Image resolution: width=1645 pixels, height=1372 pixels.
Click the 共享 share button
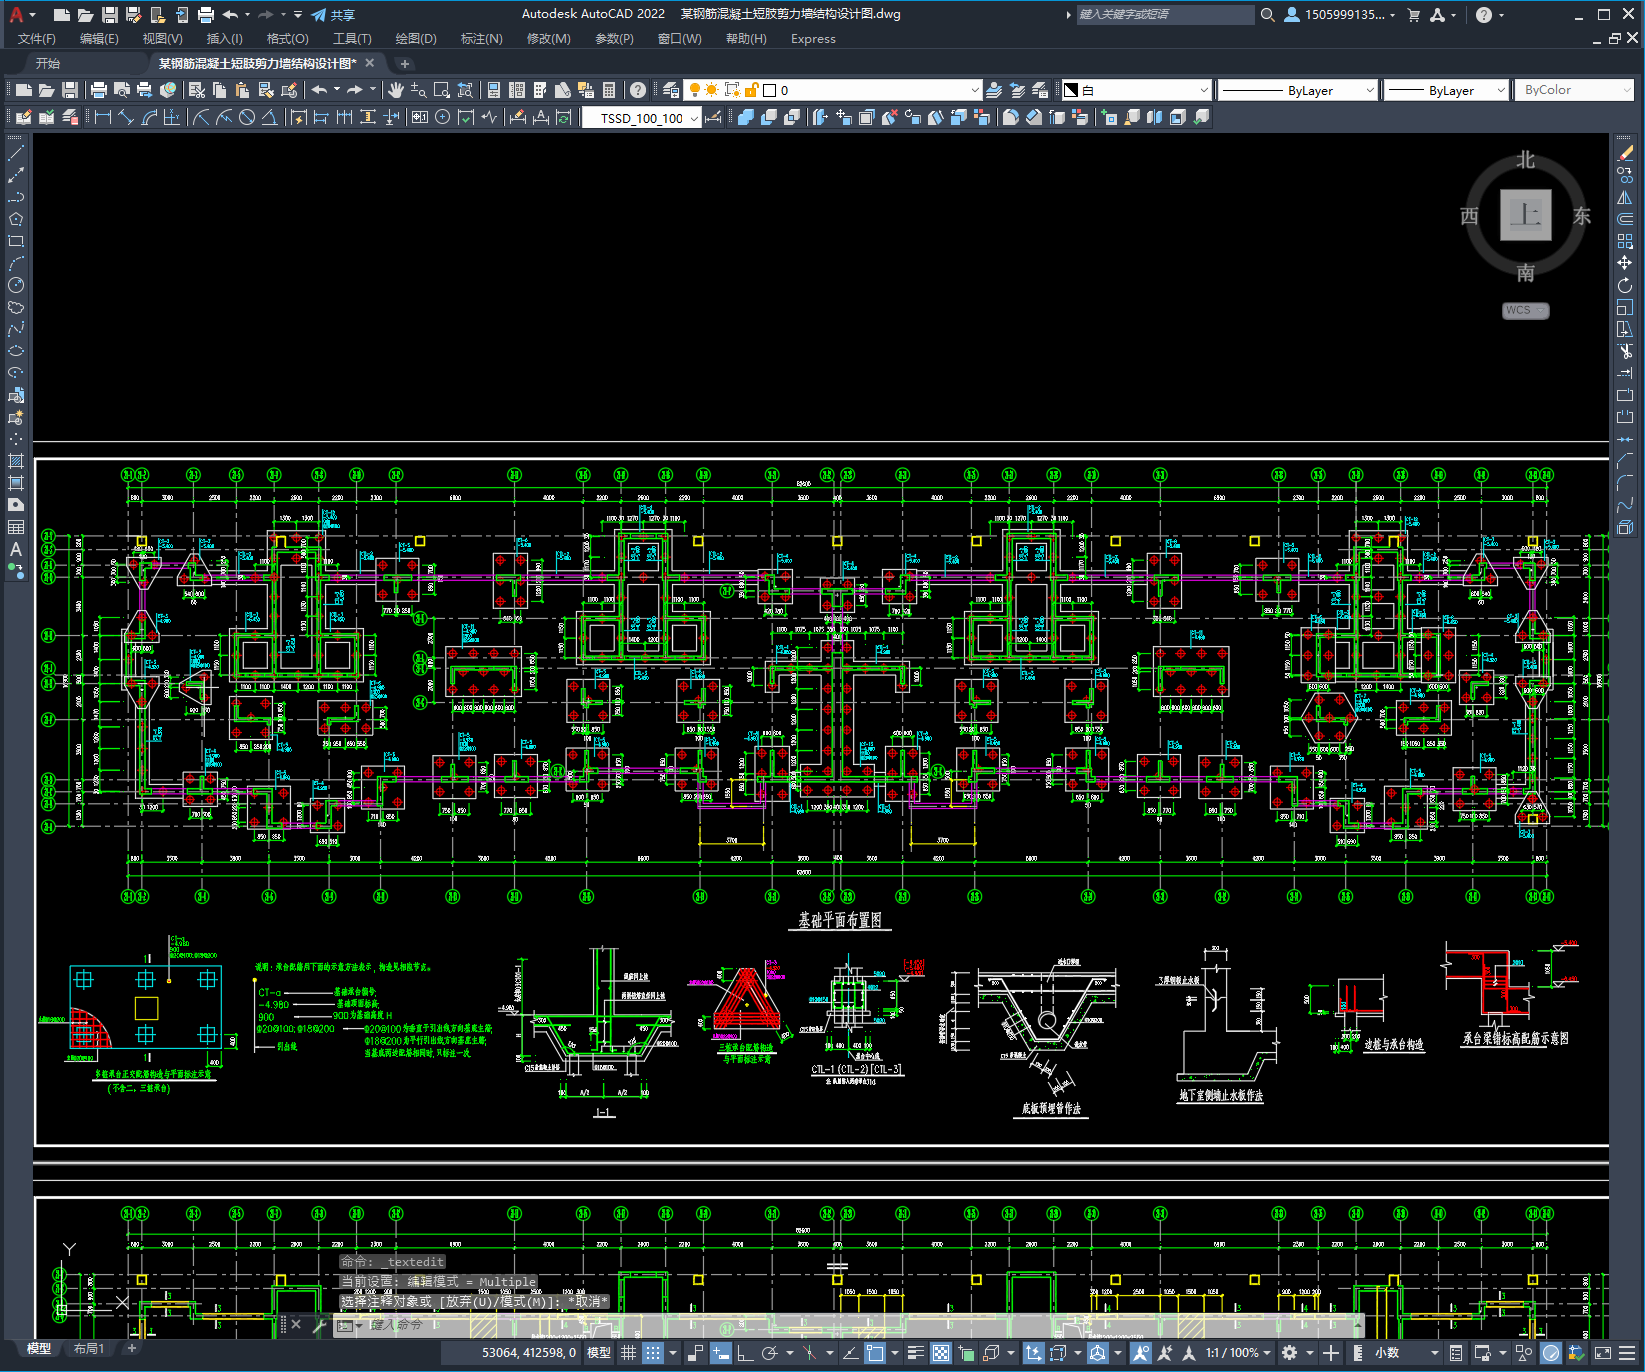pos(333,15)
